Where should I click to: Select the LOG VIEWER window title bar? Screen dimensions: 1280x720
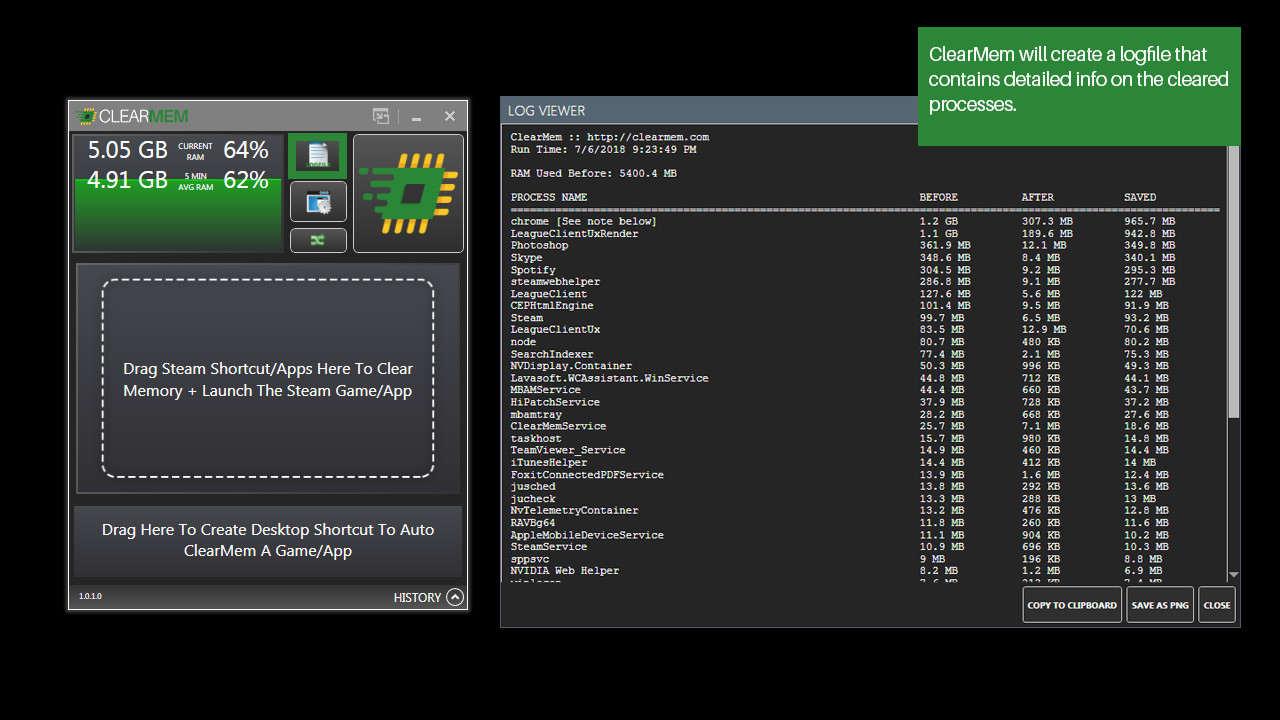[x=700, y=110]
